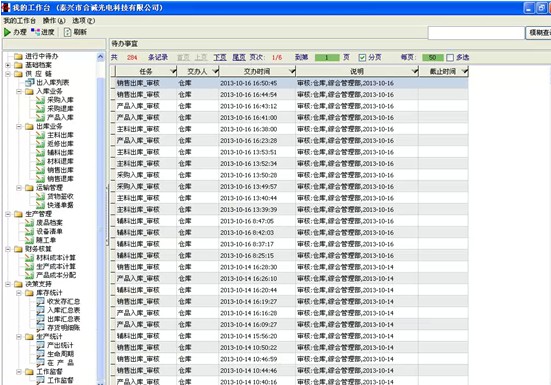The width and height of the screenshot is (551, 385).
Task: Click the 模糊查询 search button
Action: click(538, 33)
